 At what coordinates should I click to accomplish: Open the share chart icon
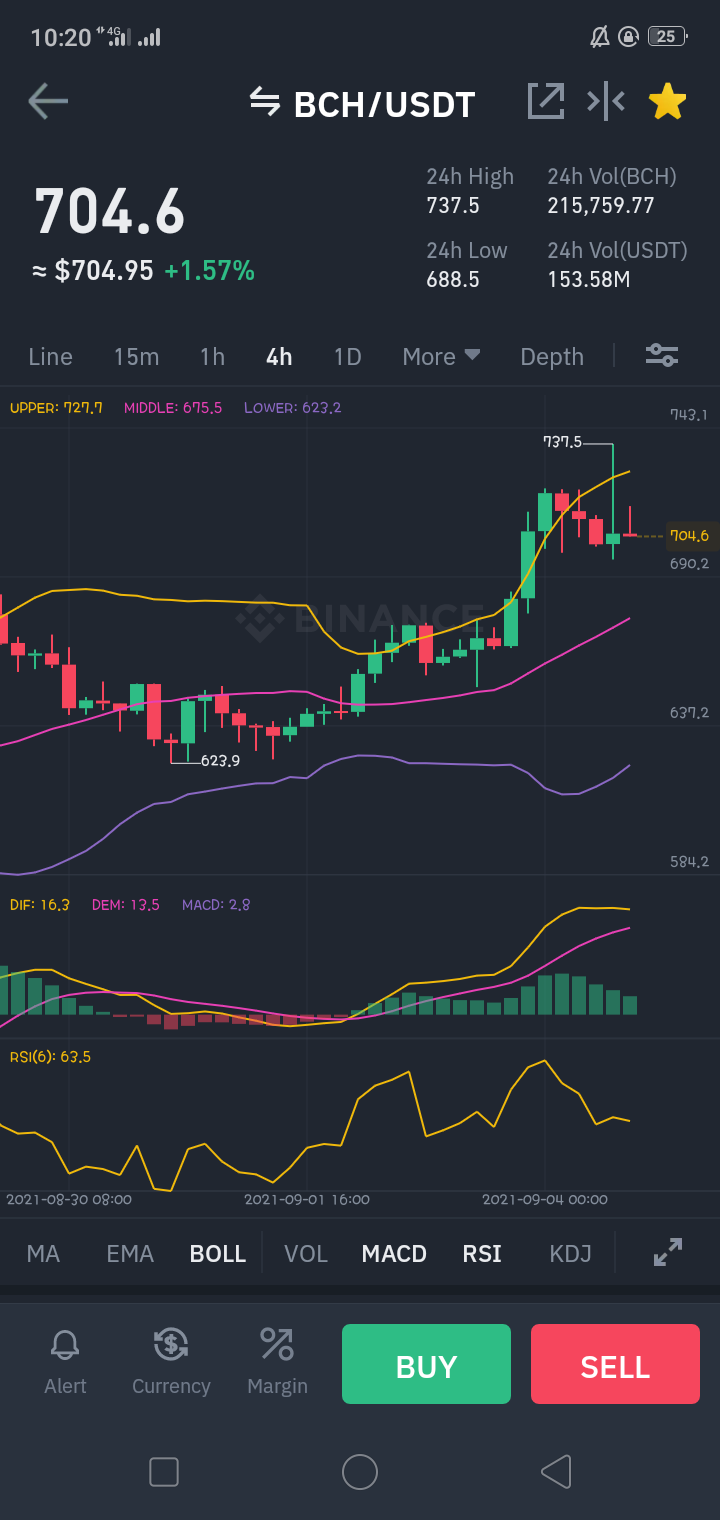(546, 101)
